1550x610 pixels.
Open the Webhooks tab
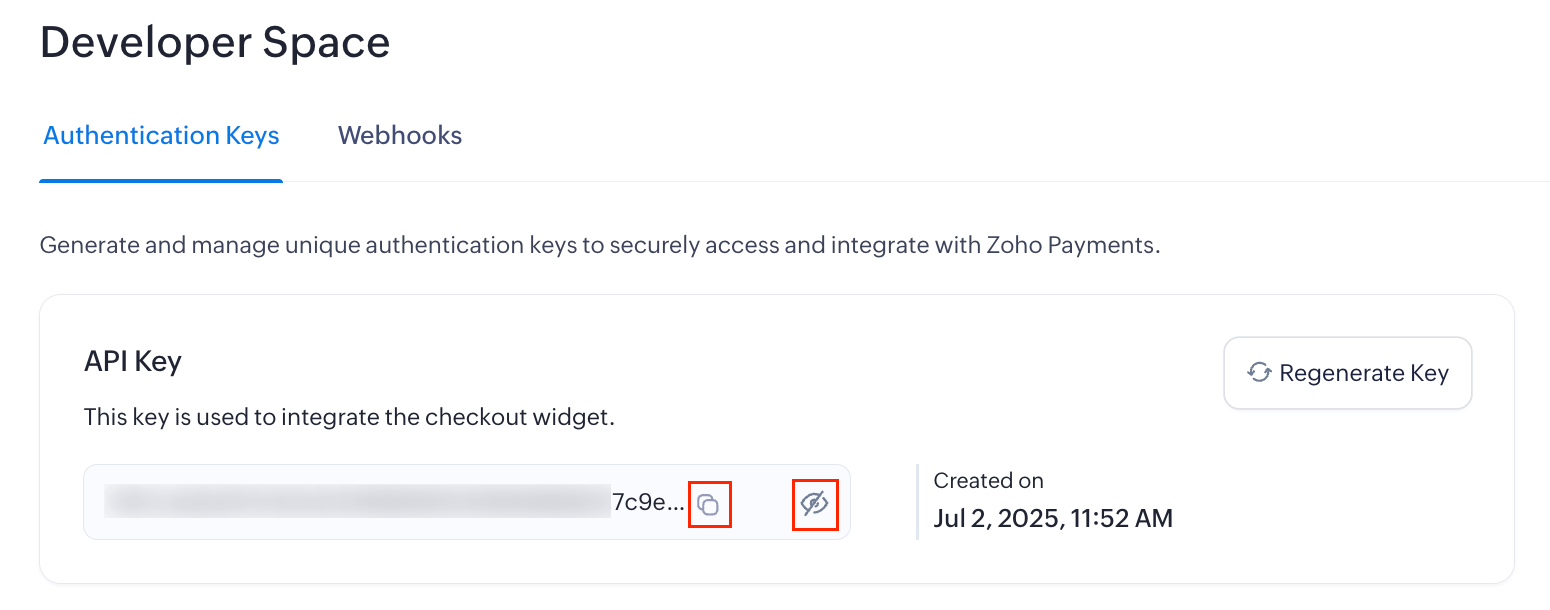[400, 136]
